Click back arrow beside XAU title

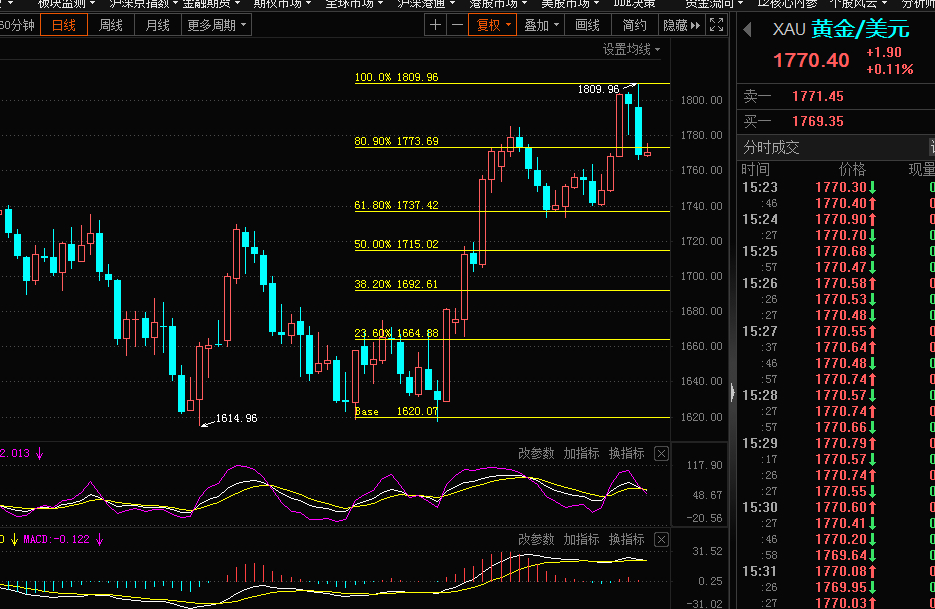[747, 29]
